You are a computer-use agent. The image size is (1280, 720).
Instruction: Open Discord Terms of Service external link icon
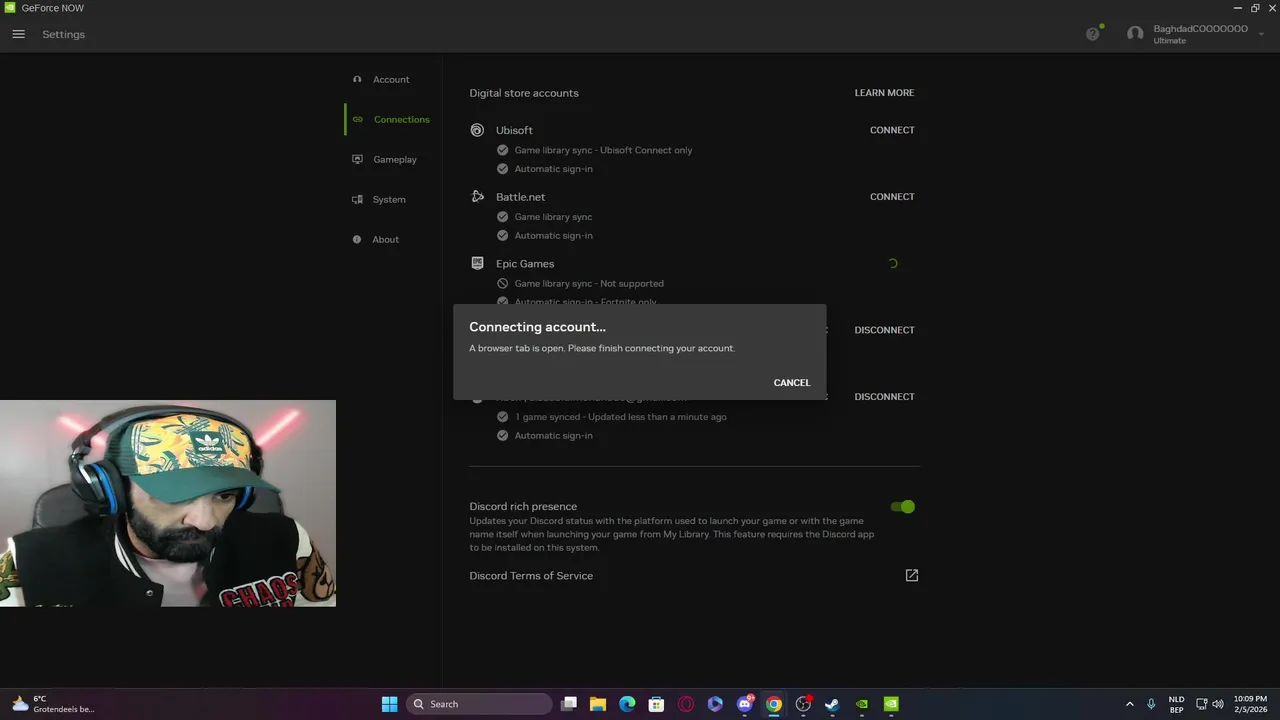click(x=911, y=576)
